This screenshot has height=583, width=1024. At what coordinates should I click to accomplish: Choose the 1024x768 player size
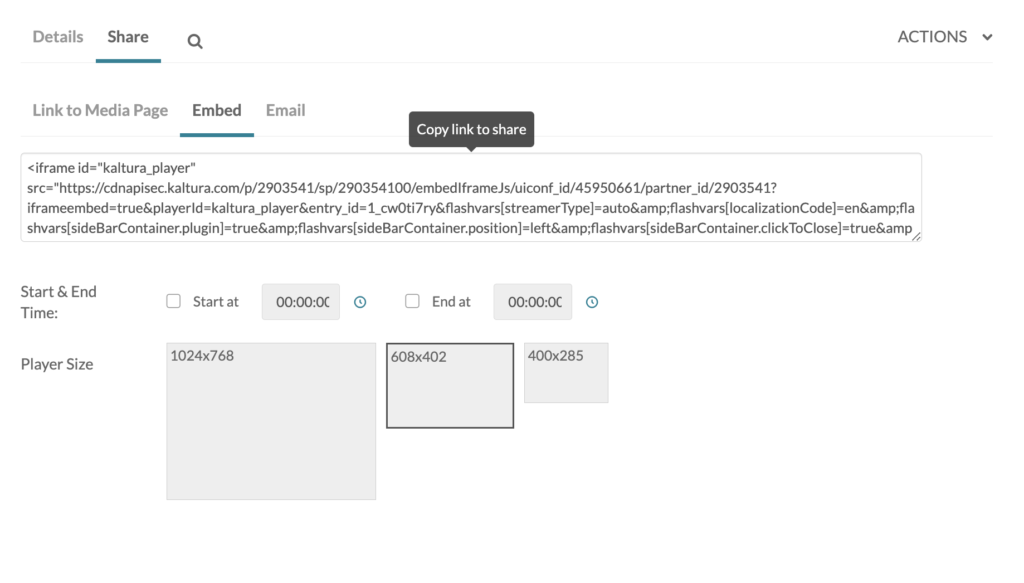tap(271, 421)
